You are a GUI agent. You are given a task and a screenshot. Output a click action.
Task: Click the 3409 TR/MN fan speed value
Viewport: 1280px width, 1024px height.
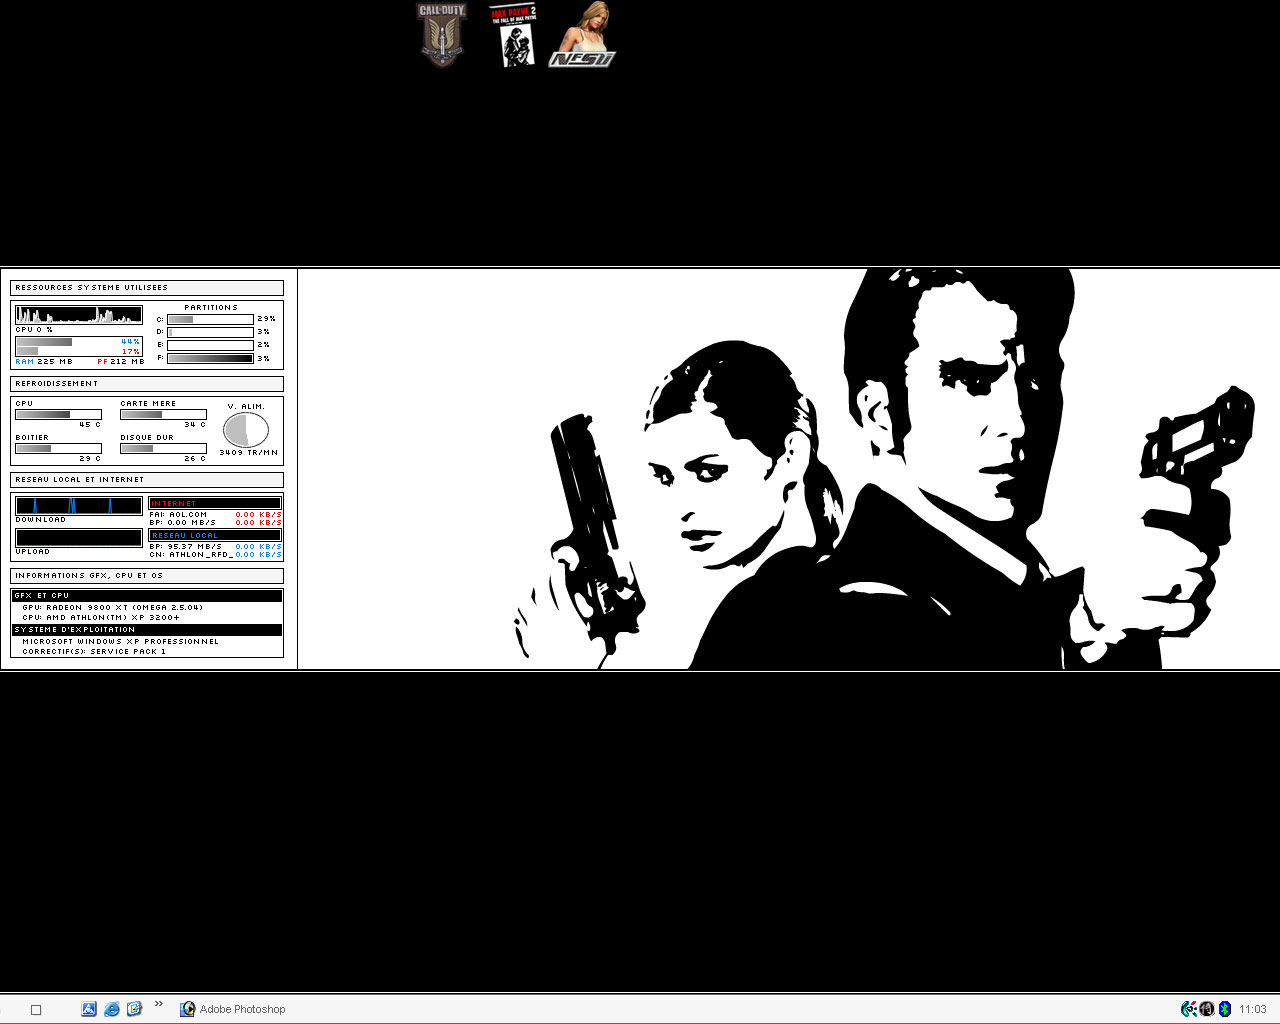tap(249, 453)
